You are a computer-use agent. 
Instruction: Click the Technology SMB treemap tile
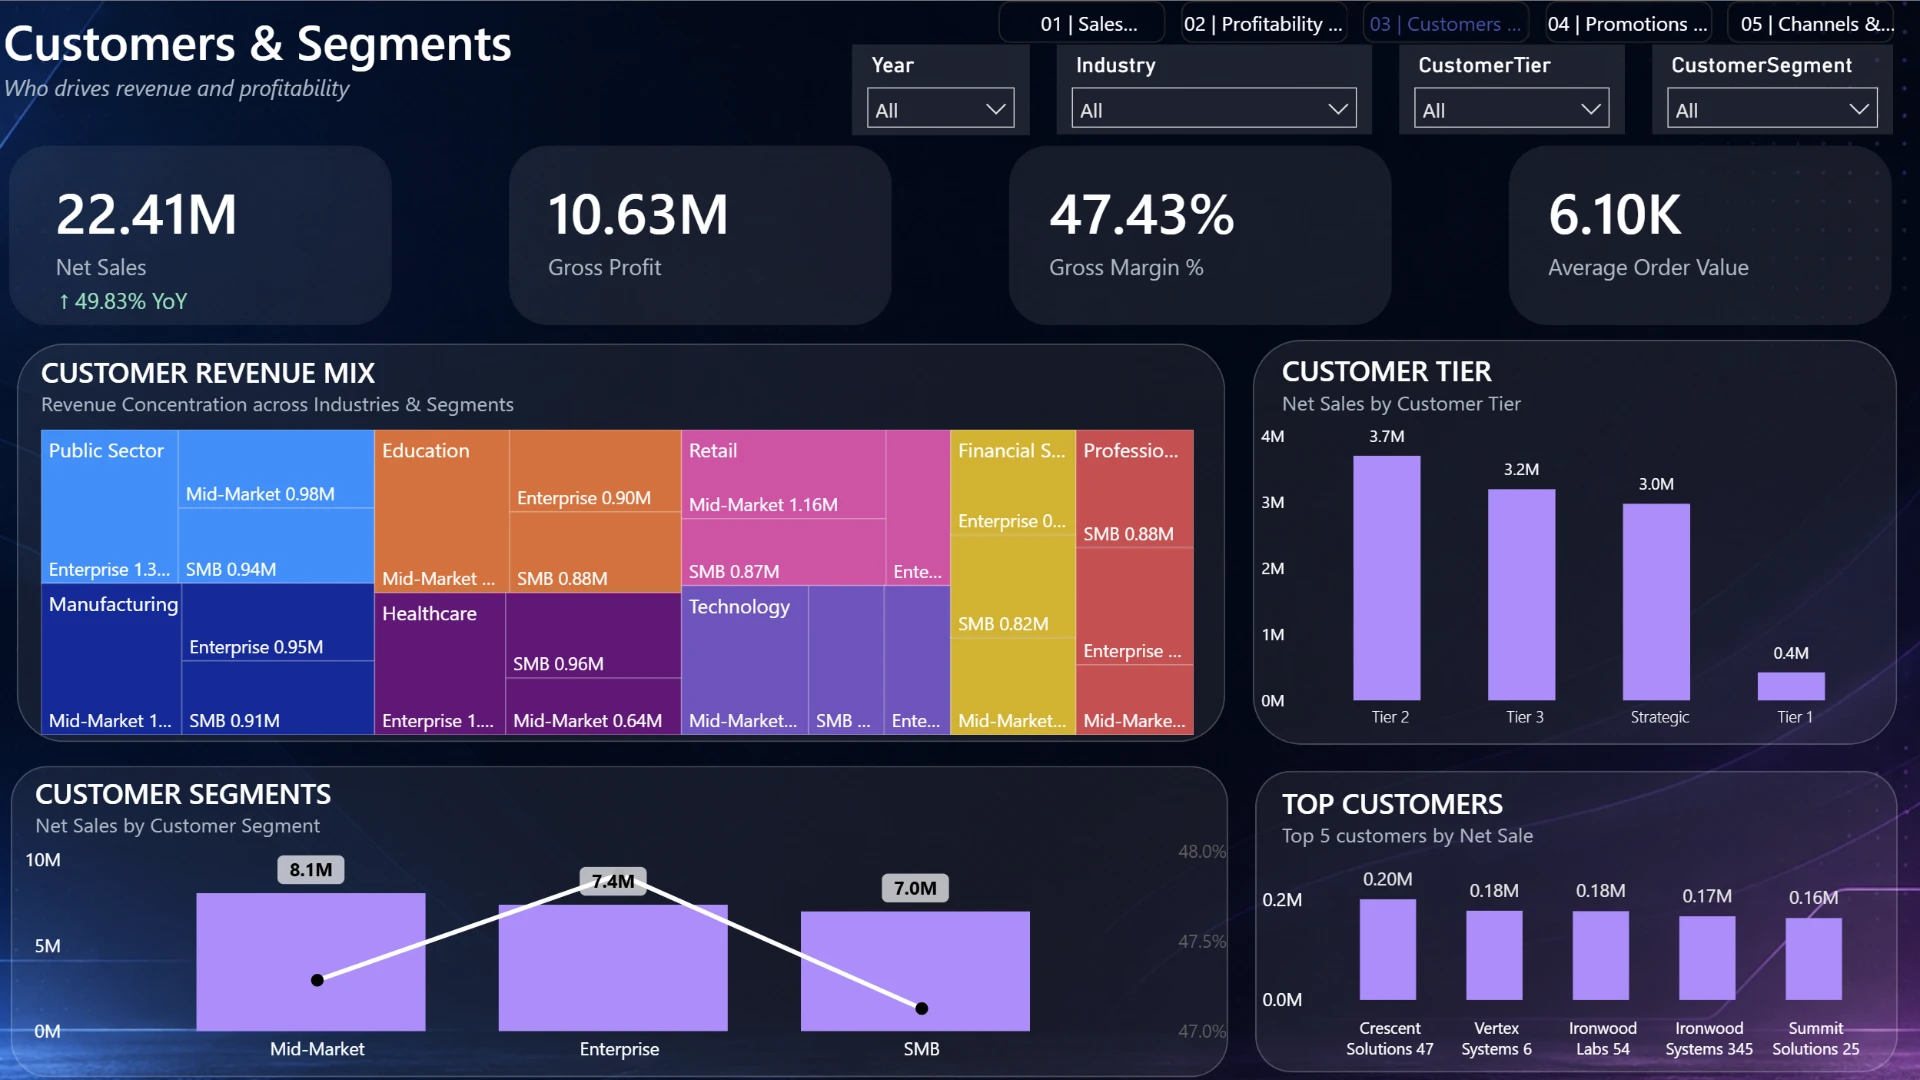[x=846, y=661]
